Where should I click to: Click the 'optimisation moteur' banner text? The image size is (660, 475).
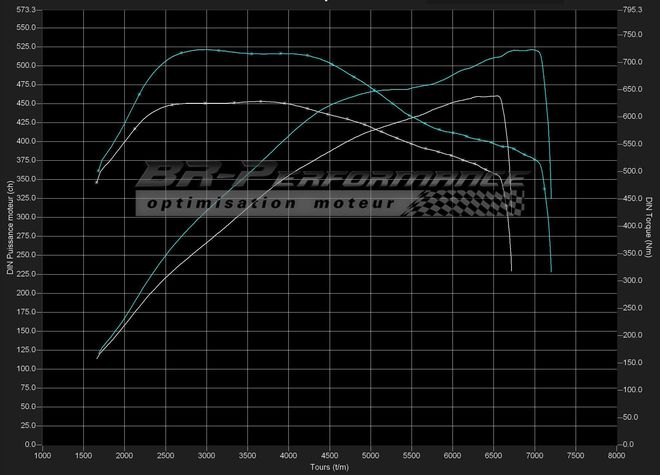click(270, 204)
